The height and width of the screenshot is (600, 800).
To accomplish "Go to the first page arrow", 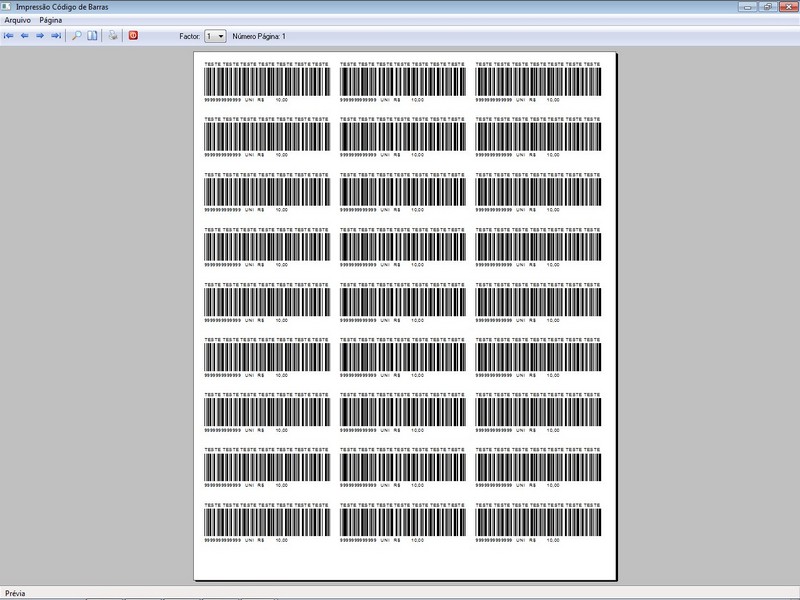I will pyautogui.click(x=9, y=36).
